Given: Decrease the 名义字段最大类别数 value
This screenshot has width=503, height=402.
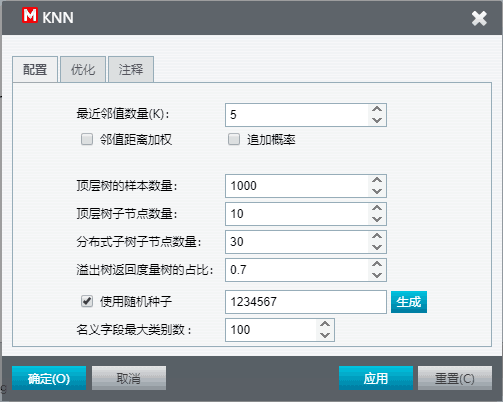Looking at the screenshot, I should click(x=325, y=335).
